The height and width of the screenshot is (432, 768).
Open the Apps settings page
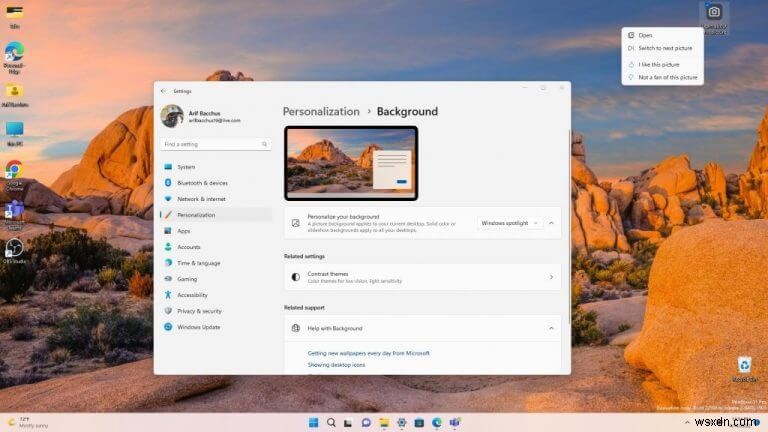click(x=216, y=231)
